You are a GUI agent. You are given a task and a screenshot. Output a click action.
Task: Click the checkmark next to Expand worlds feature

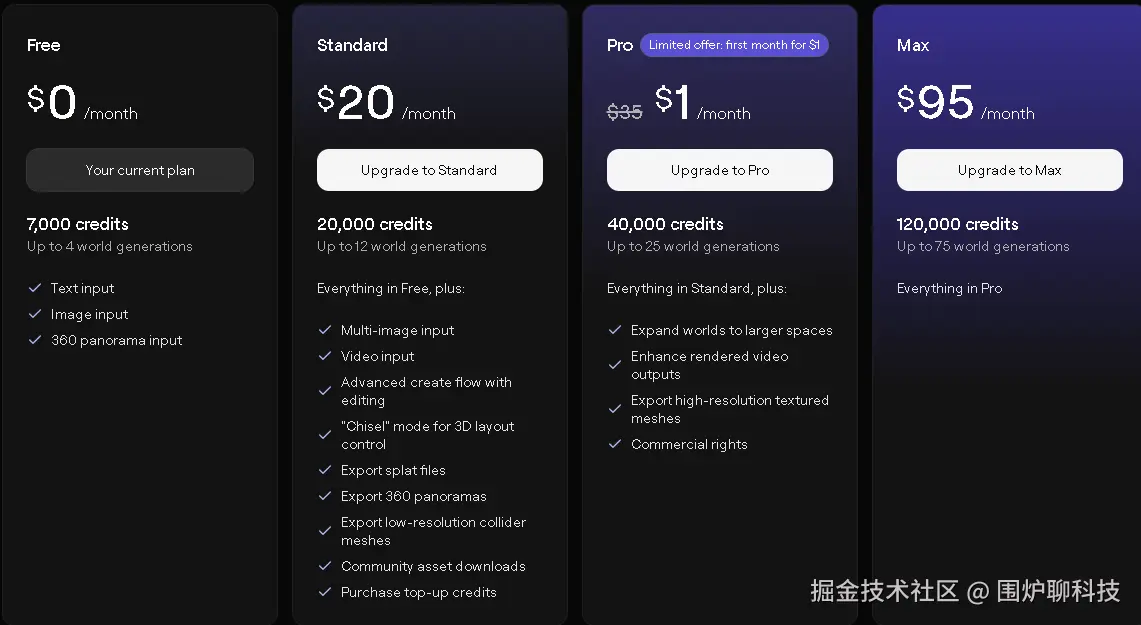[x=615, y=330]
